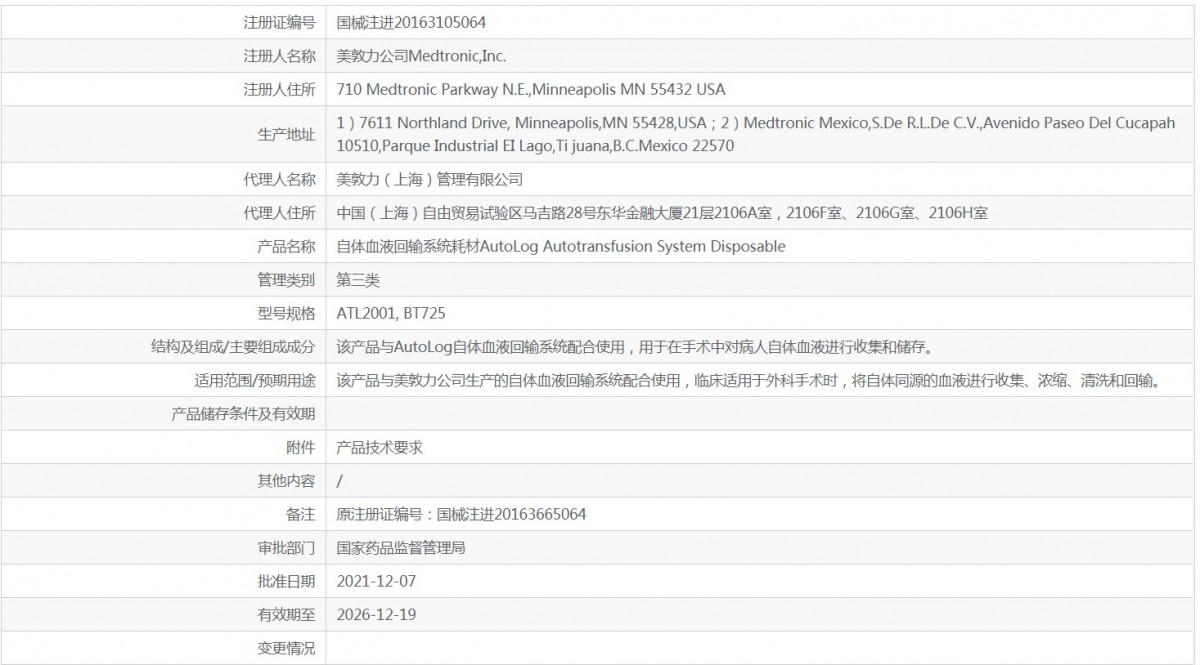The image size is (1200, 665).
Task: Click the 结构及组成/主要组成成分 label
Action: [x=233, y=347]
